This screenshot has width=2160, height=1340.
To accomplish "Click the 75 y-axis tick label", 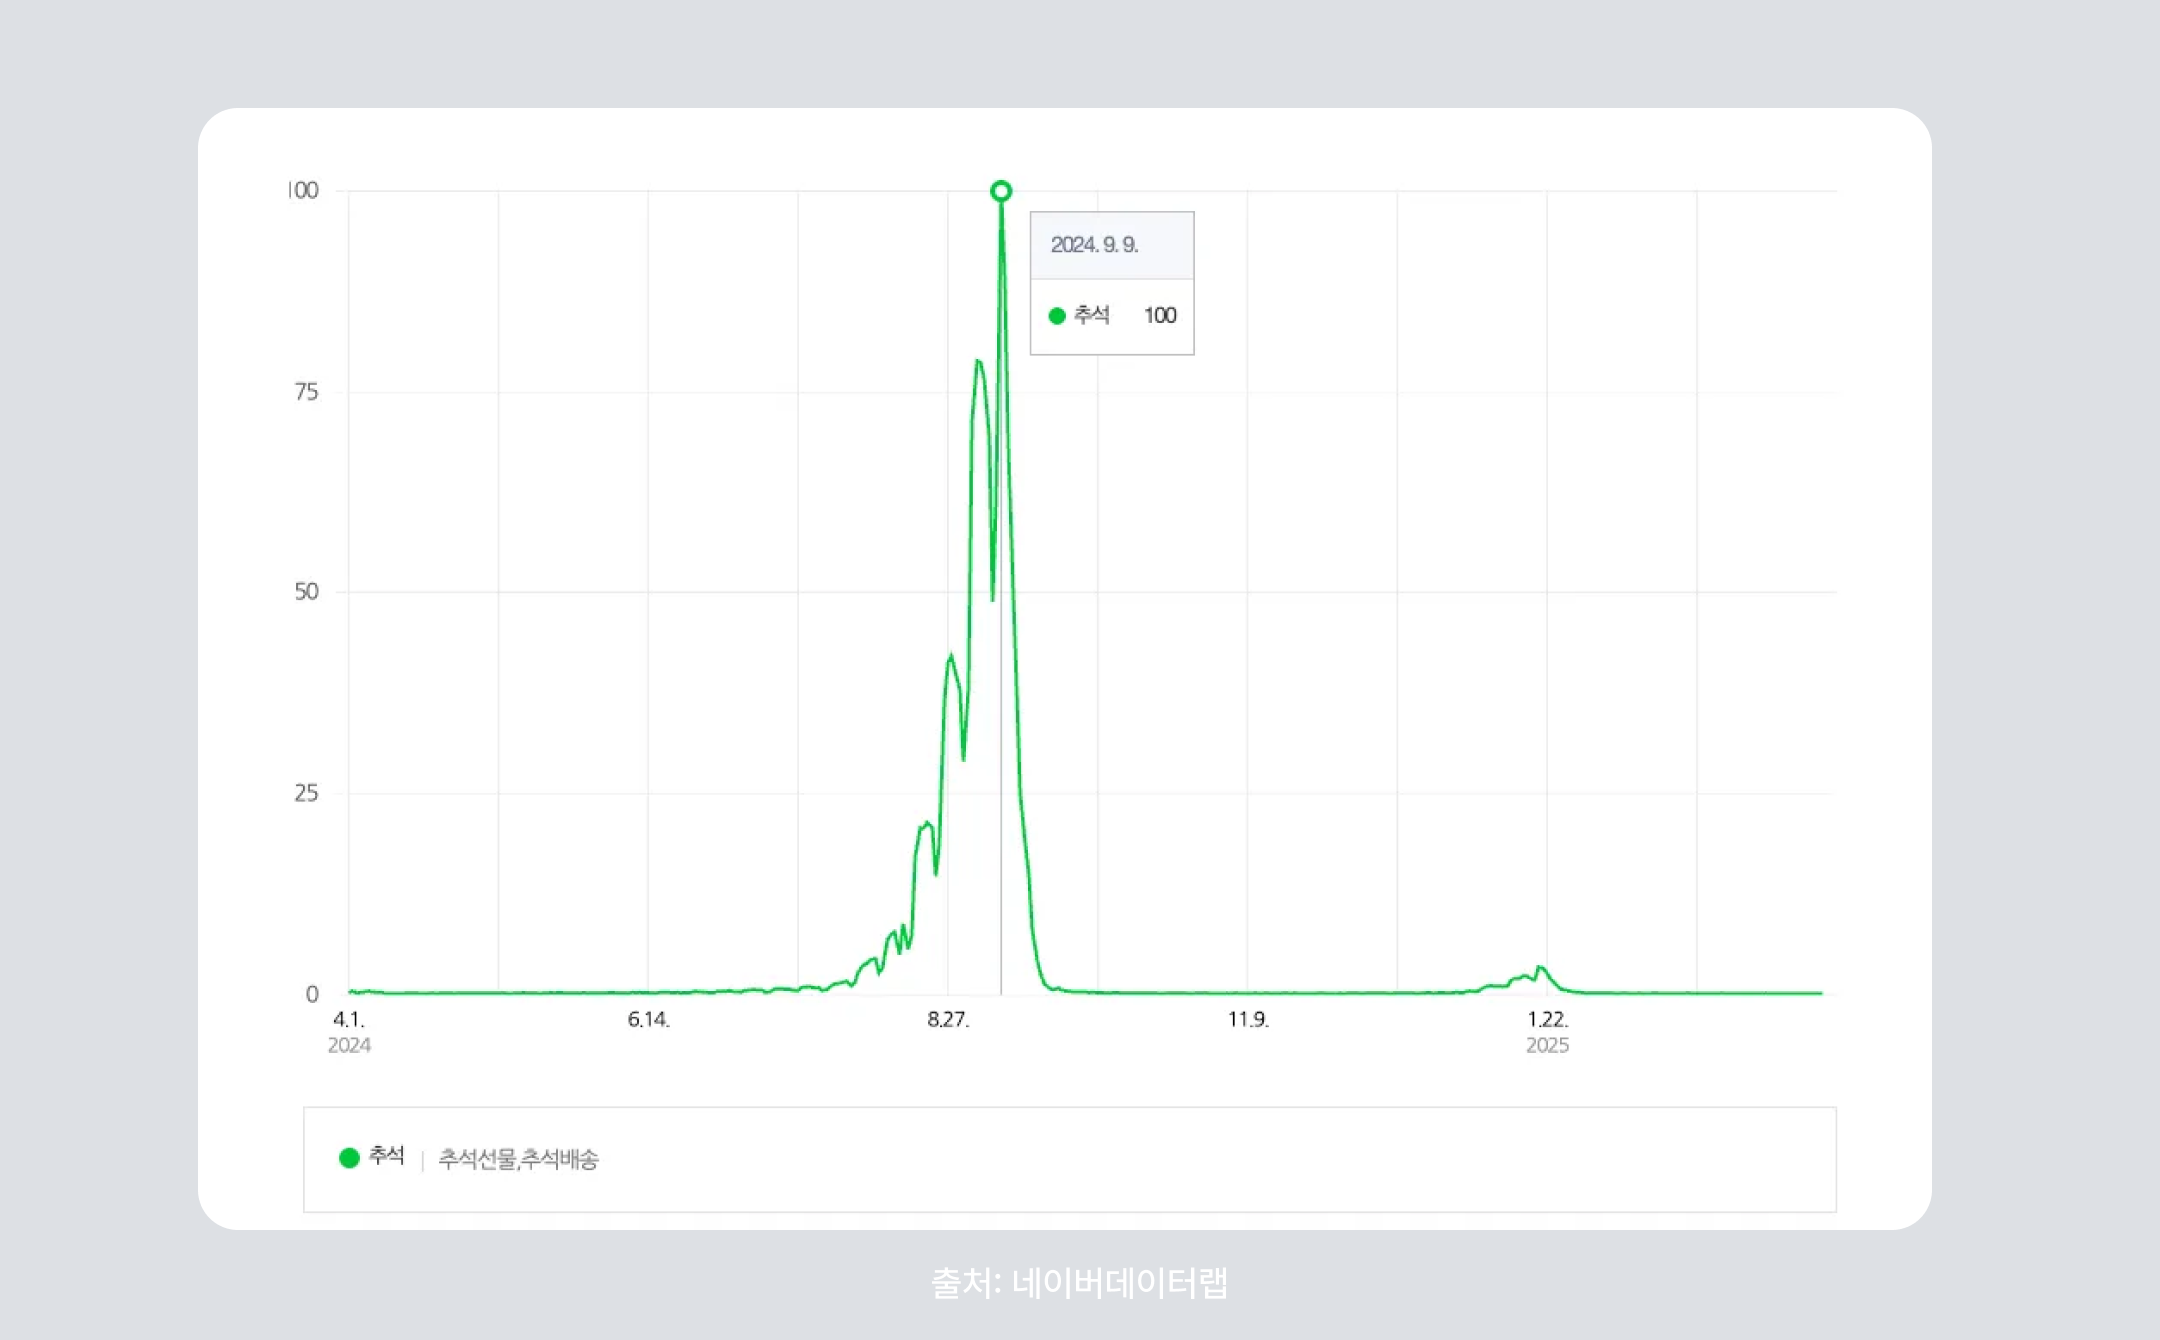I will (x=306, y=392).
